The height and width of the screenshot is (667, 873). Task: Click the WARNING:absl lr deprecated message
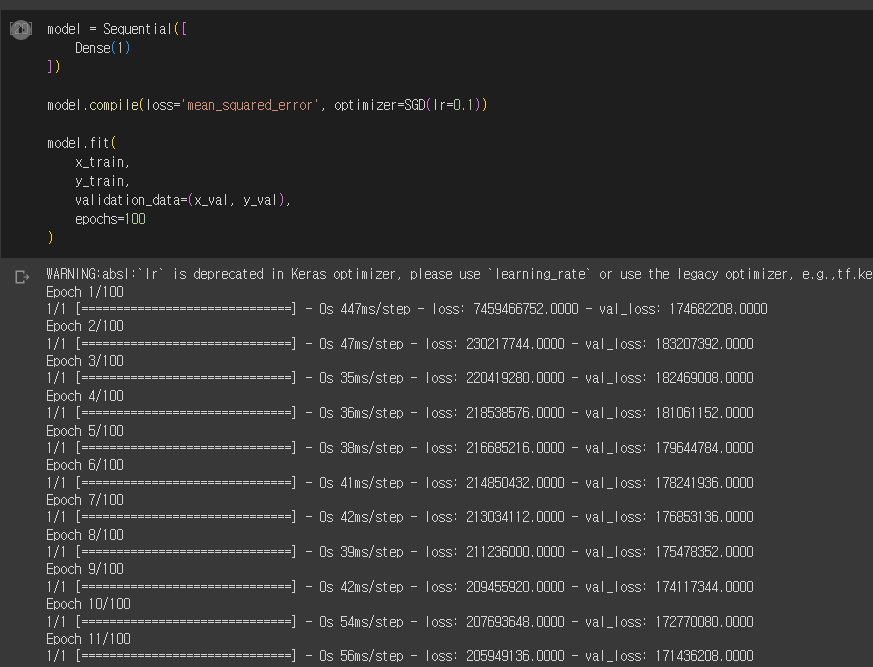[x=459, y=274]
